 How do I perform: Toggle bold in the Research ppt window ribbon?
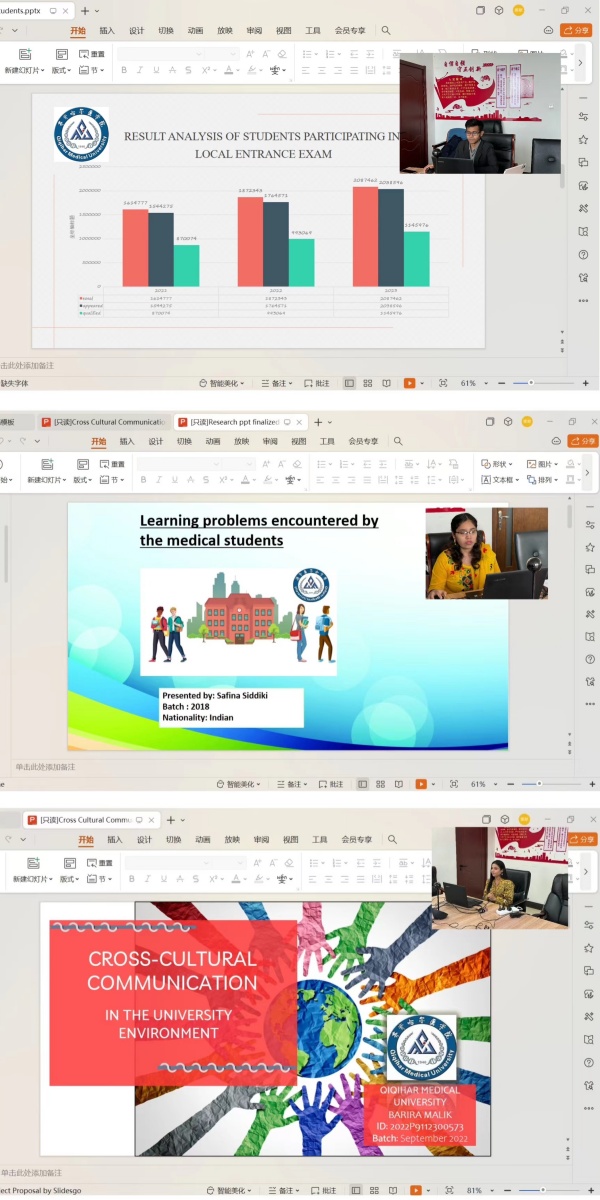pyautogui.click(x=143, y=480)
